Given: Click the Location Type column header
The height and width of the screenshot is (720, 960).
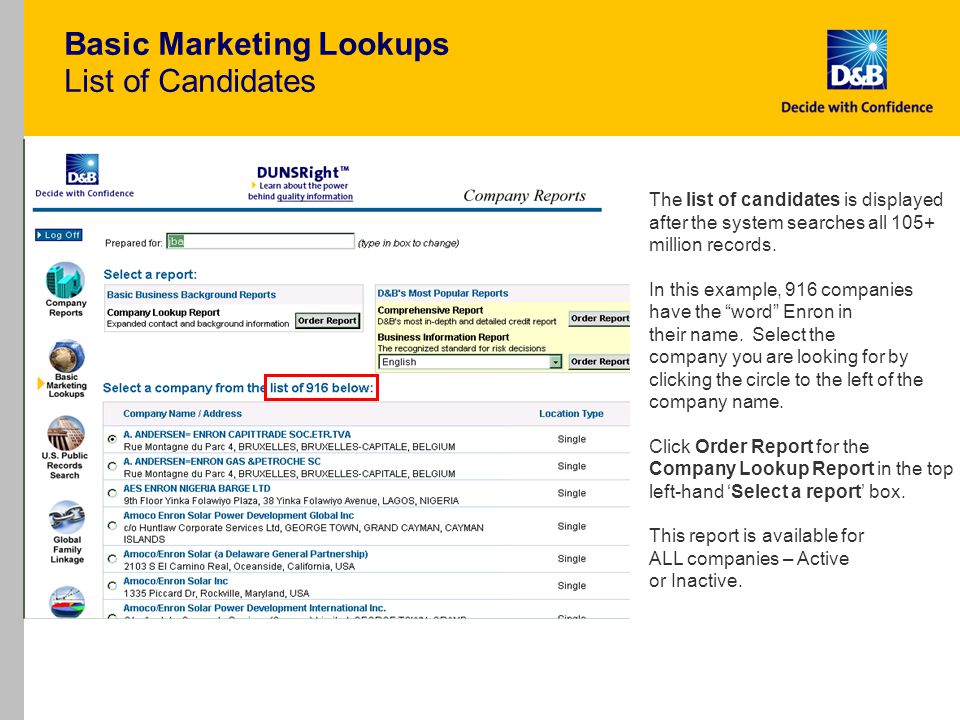Looking at the screenshot, I should click(x=571, y=414).
